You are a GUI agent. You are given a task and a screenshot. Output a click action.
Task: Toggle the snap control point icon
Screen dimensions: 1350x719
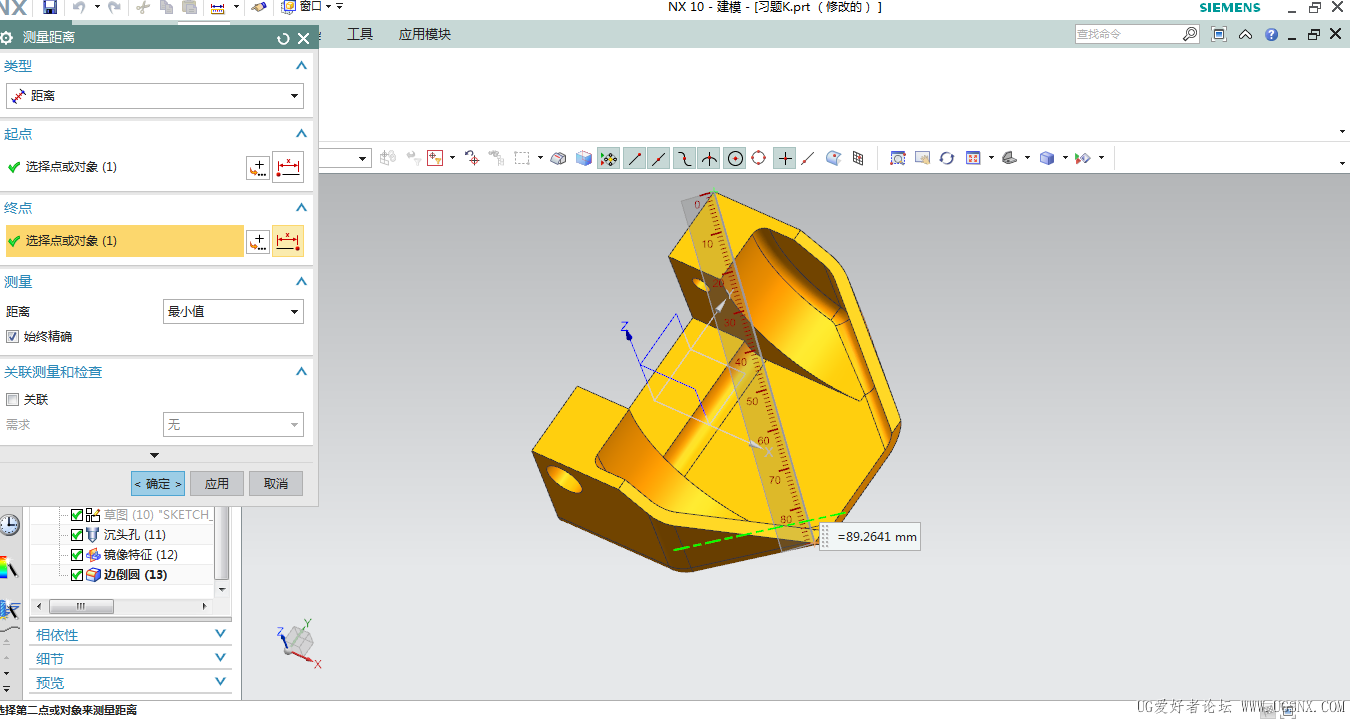pyautogui.click(x=684, y=158)
